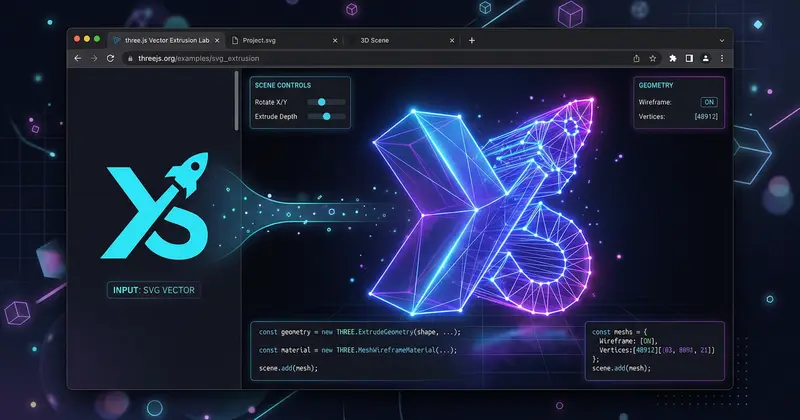Bookmark the page with the star icon
This screenshot has height=420, width=800.
point(653,59)
